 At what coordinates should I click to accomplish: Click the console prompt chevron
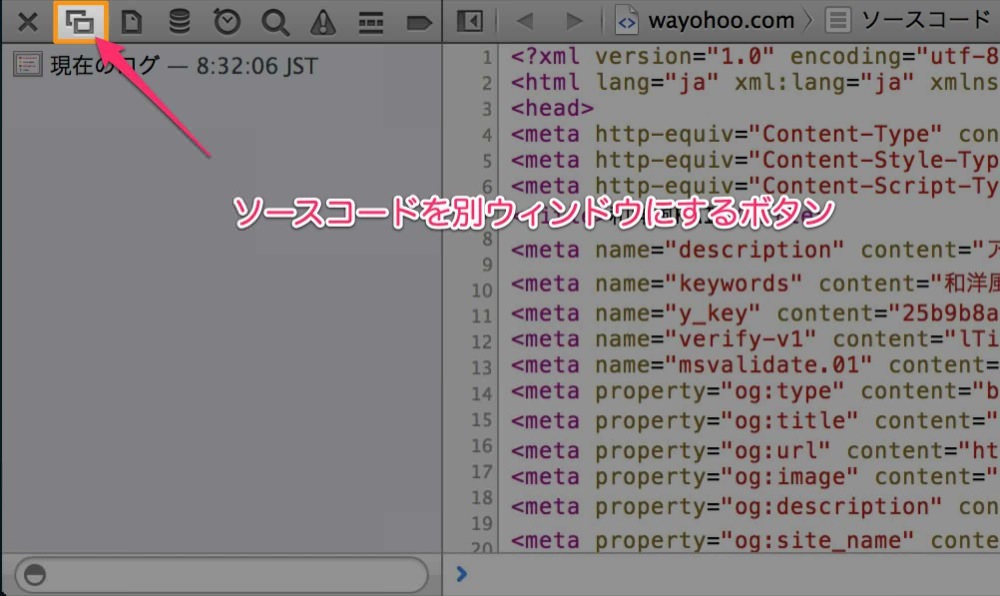[x=462, y=574]
